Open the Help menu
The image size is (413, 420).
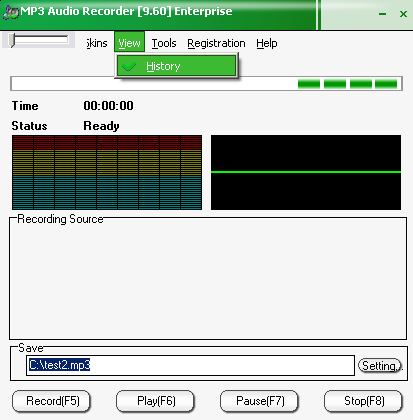click(267, 43)
